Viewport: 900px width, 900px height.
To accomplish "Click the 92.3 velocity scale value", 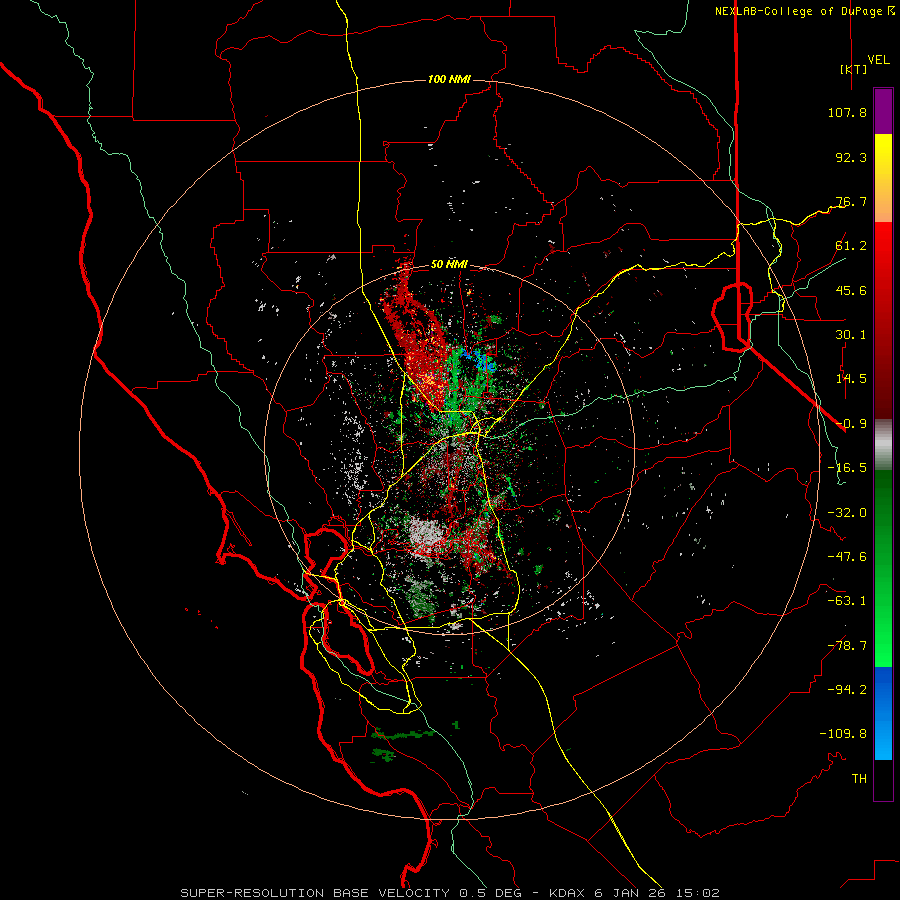I will pos(851,157).
